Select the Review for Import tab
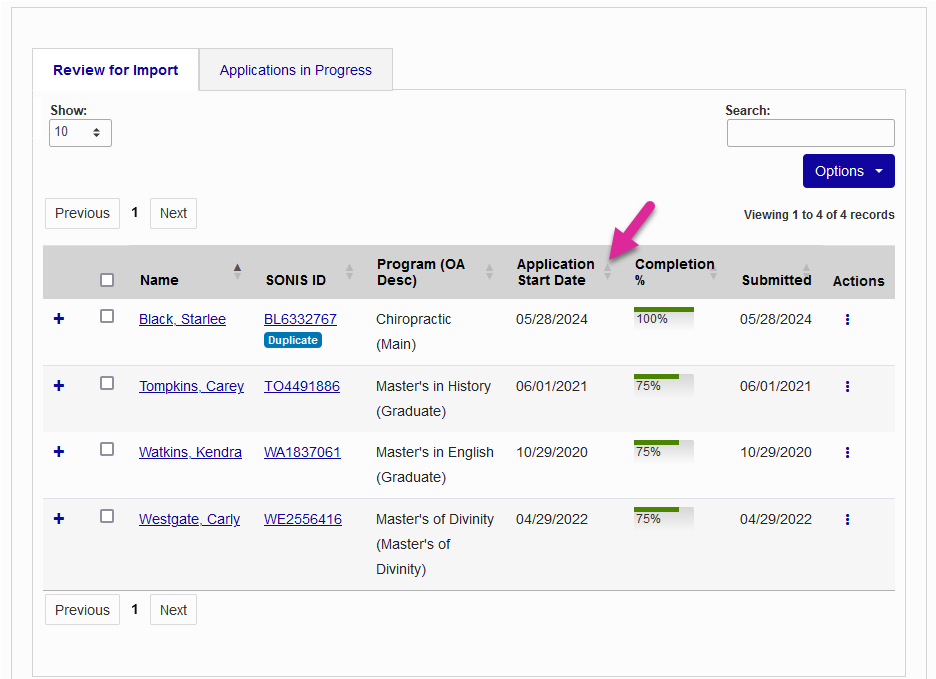The height and width of the screenshot is (679, 936). click(x=115, y=69)
